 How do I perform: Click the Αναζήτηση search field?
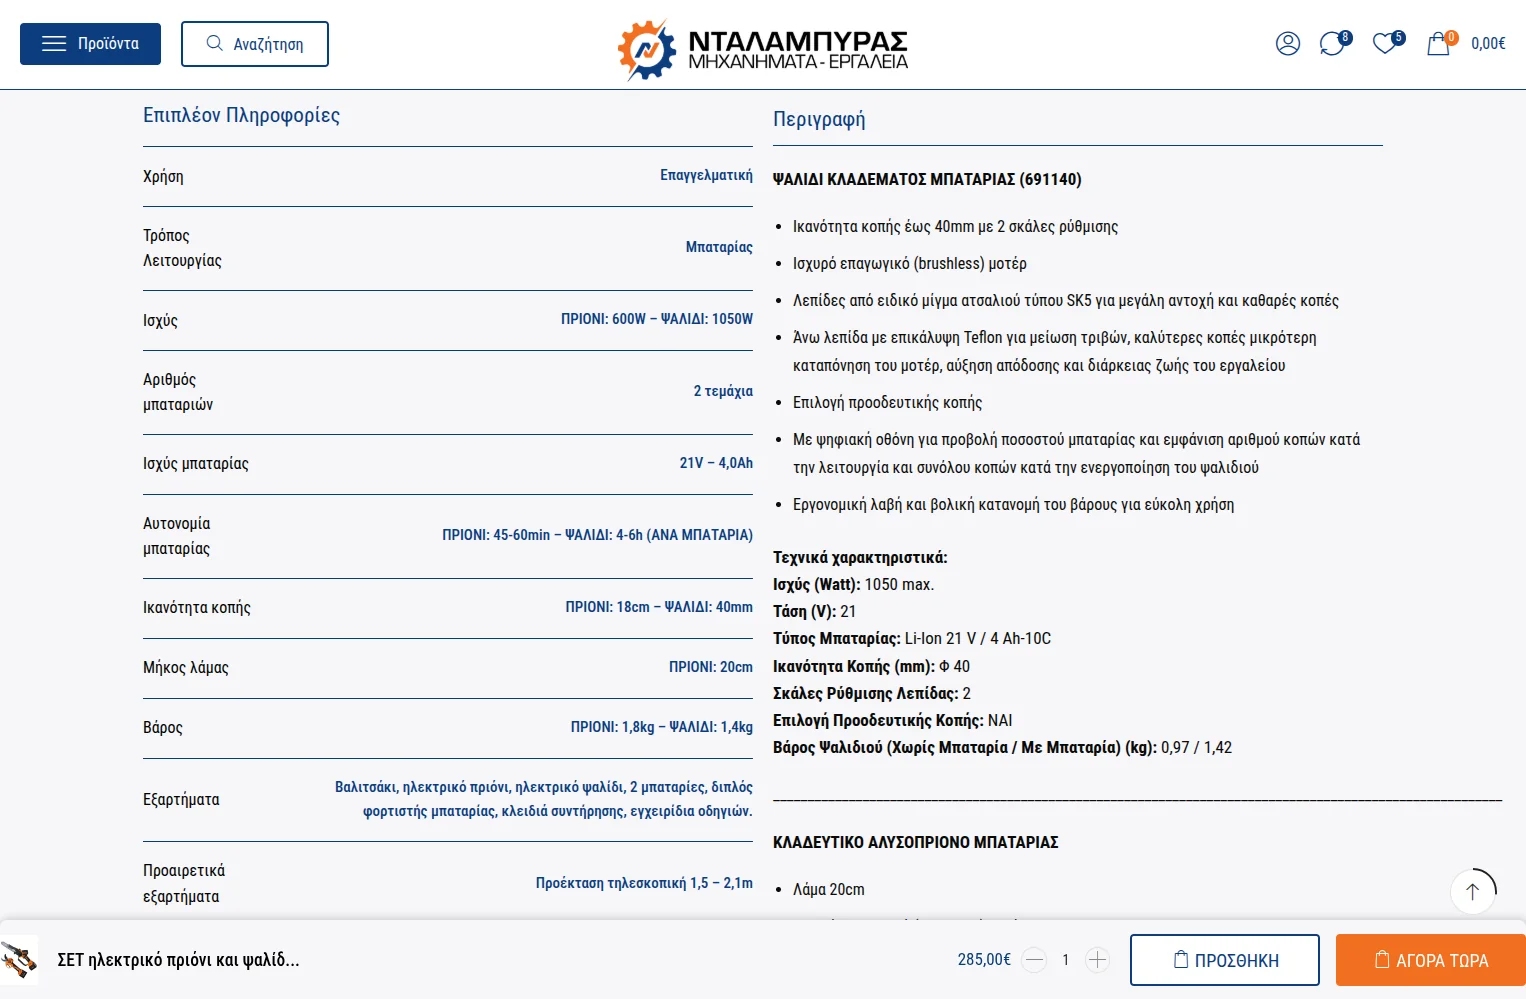(x=255, y=44)
